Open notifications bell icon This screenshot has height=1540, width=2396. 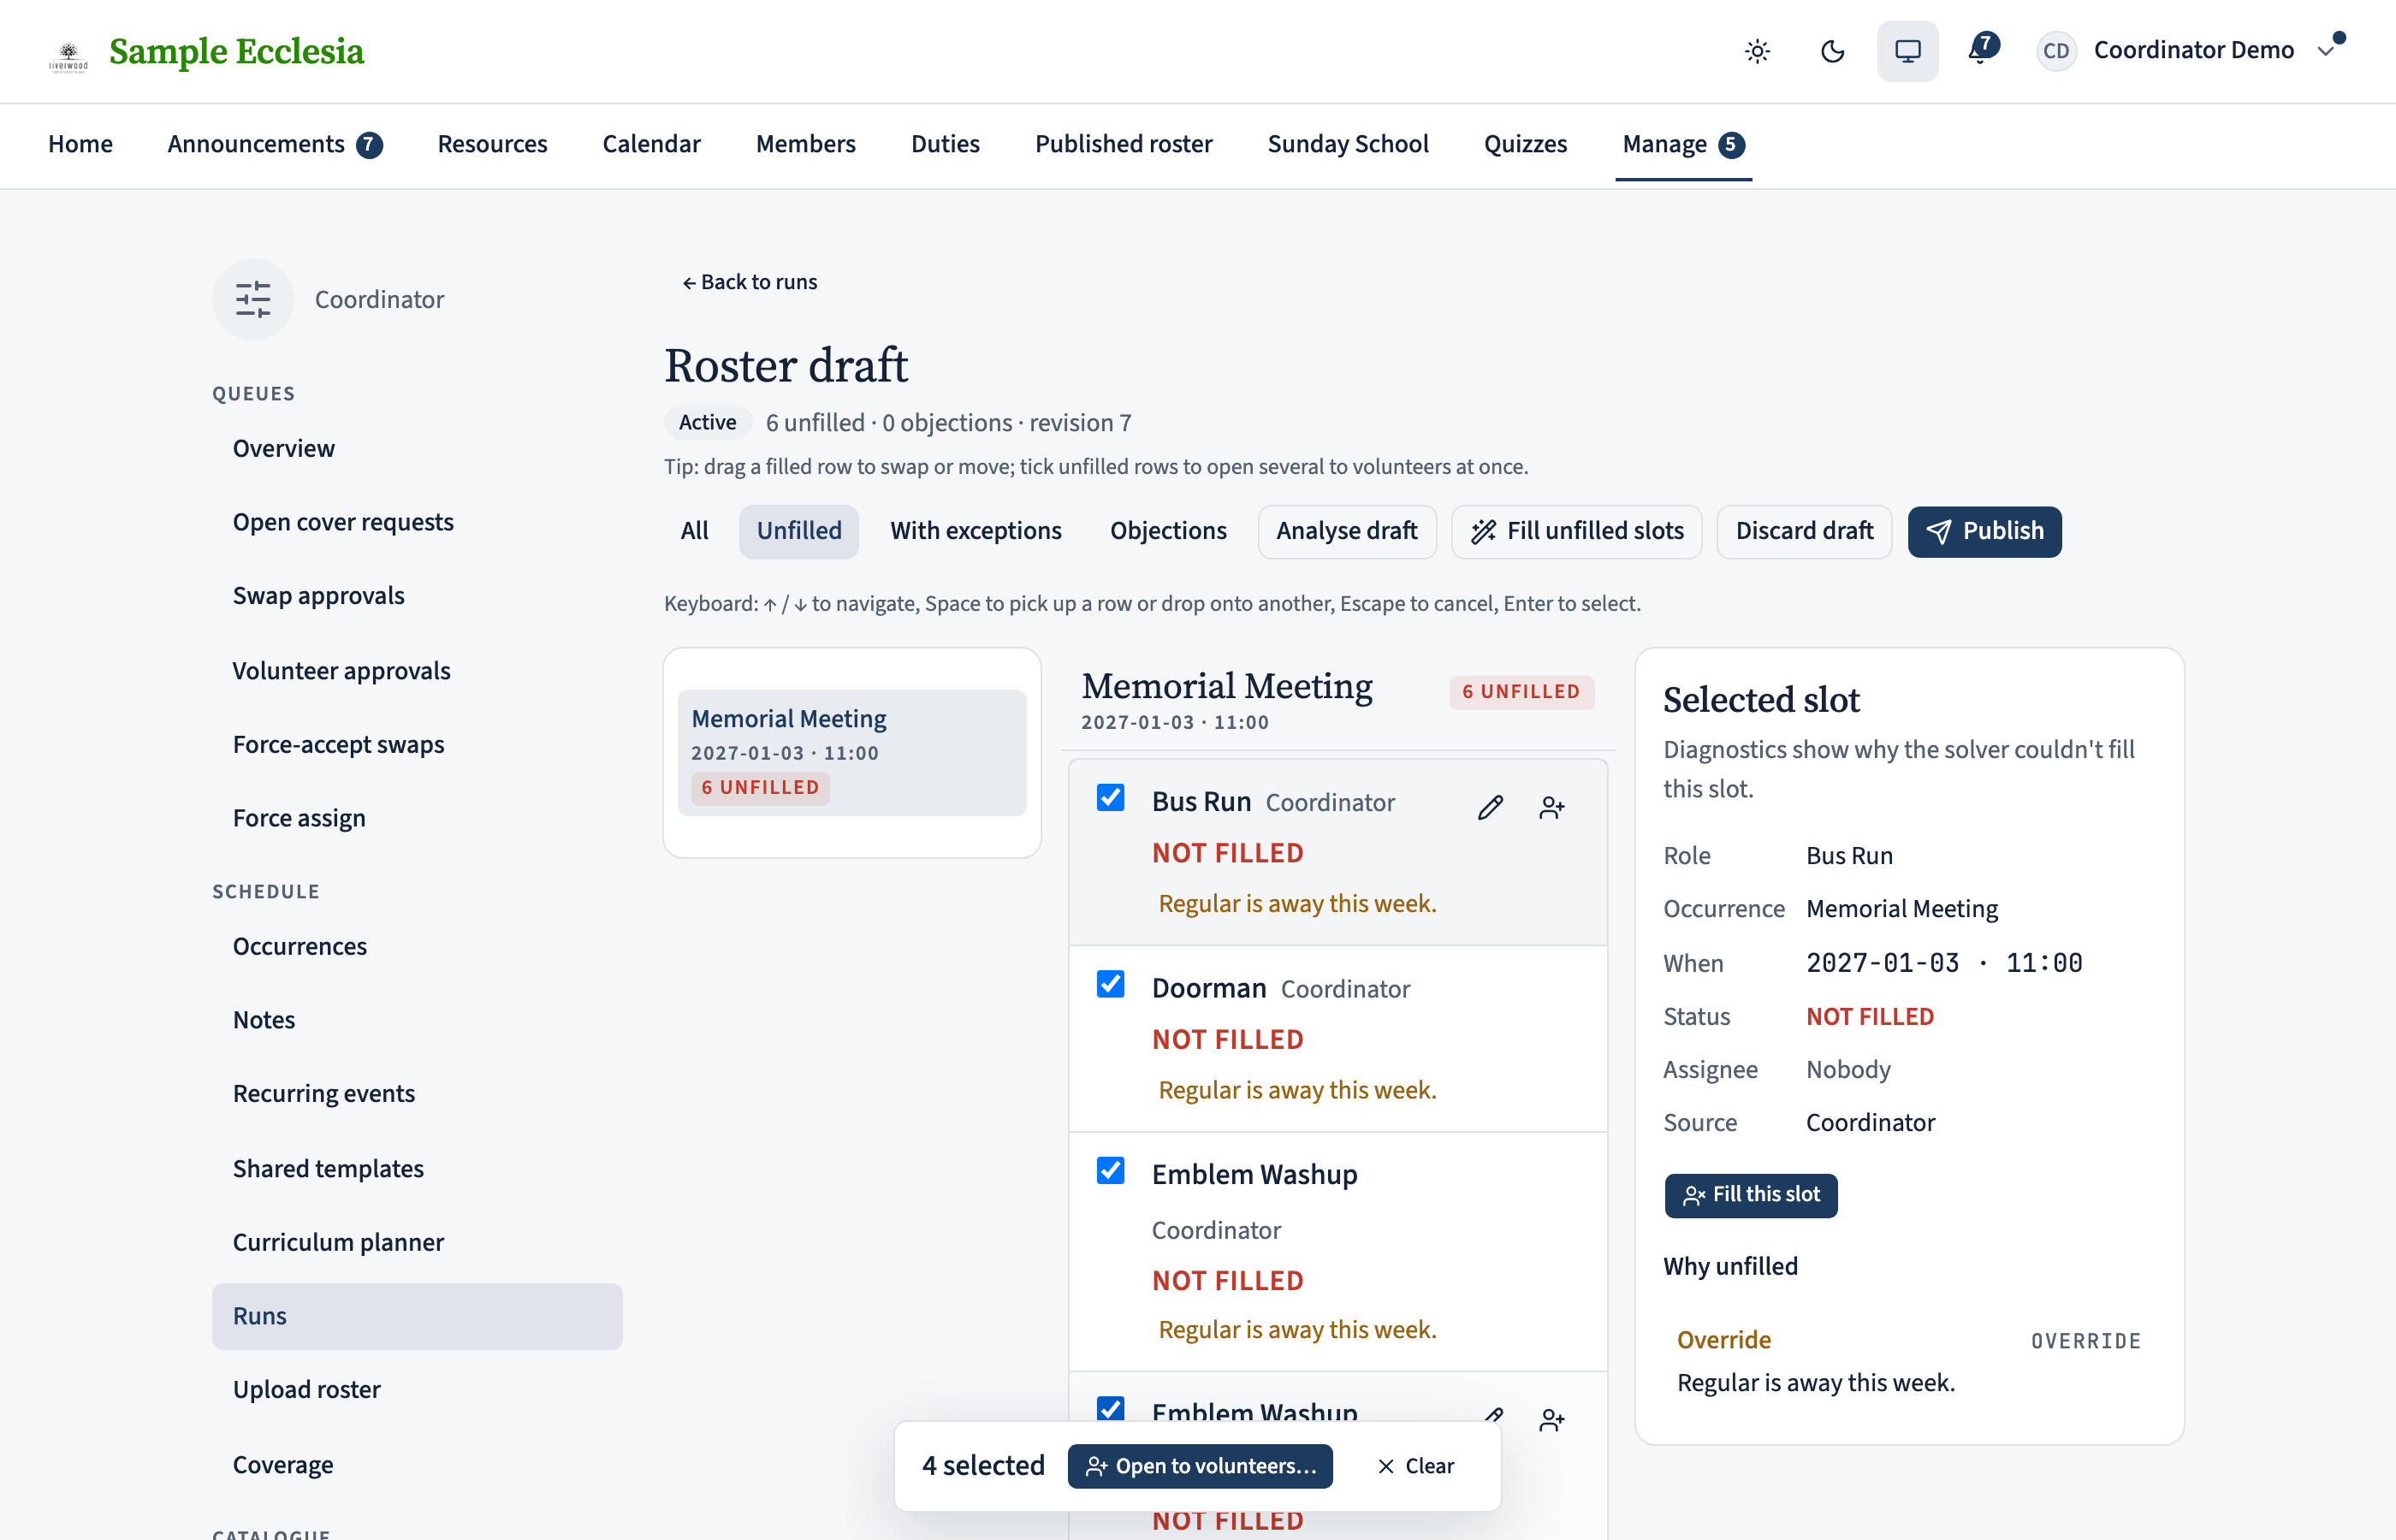click(x=1981, y=50)
